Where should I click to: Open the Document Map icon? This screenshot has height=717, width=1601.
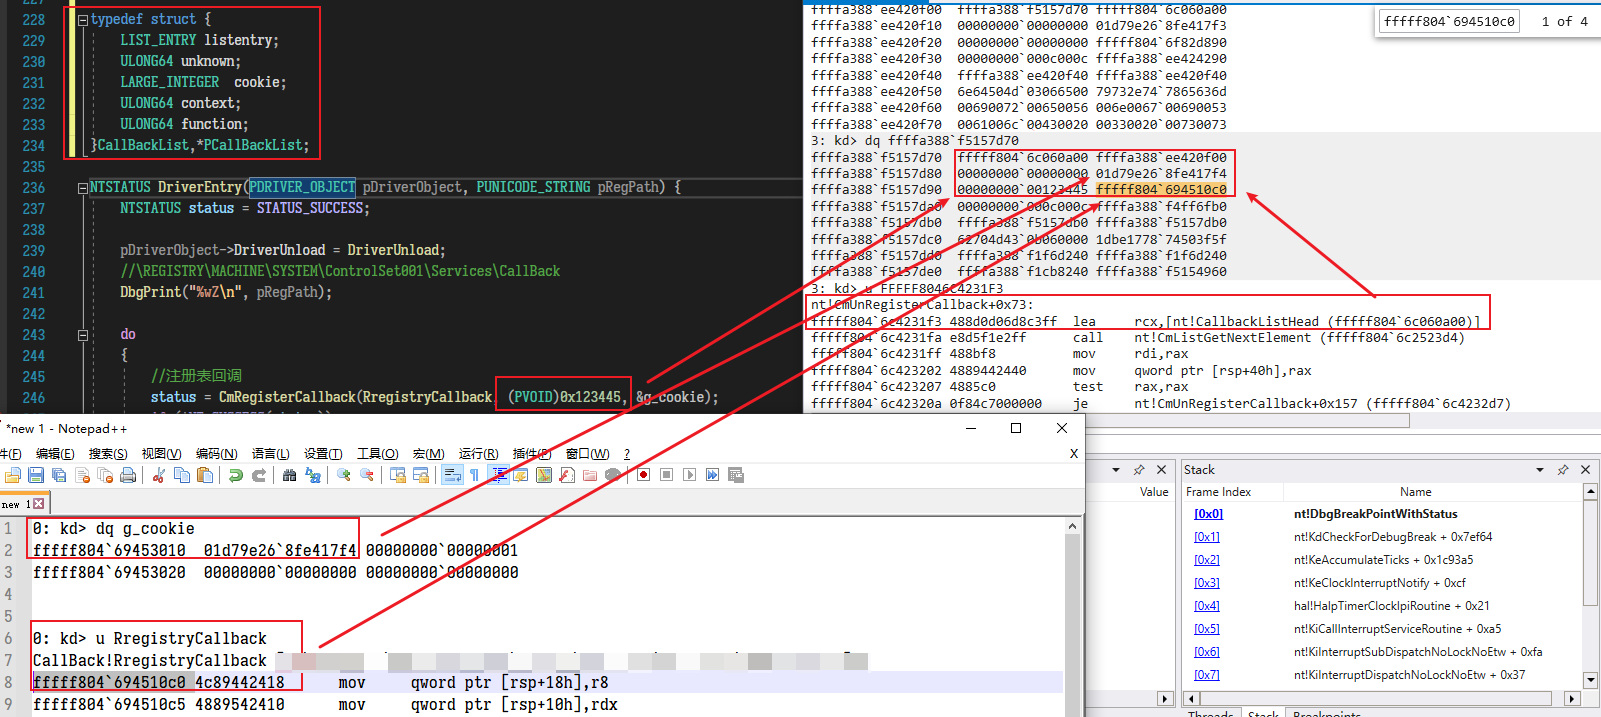(544, 475)
